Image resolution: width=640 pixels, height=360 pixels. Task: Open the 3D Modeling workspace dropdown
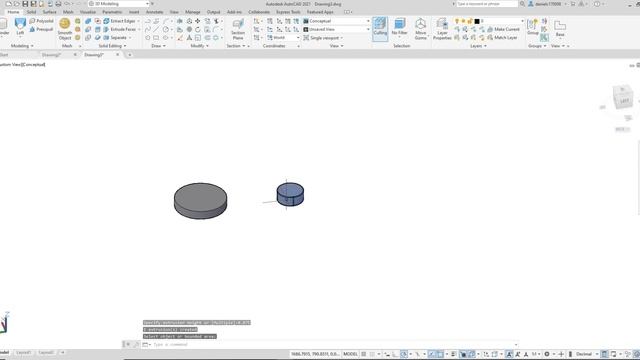(119, 4)
